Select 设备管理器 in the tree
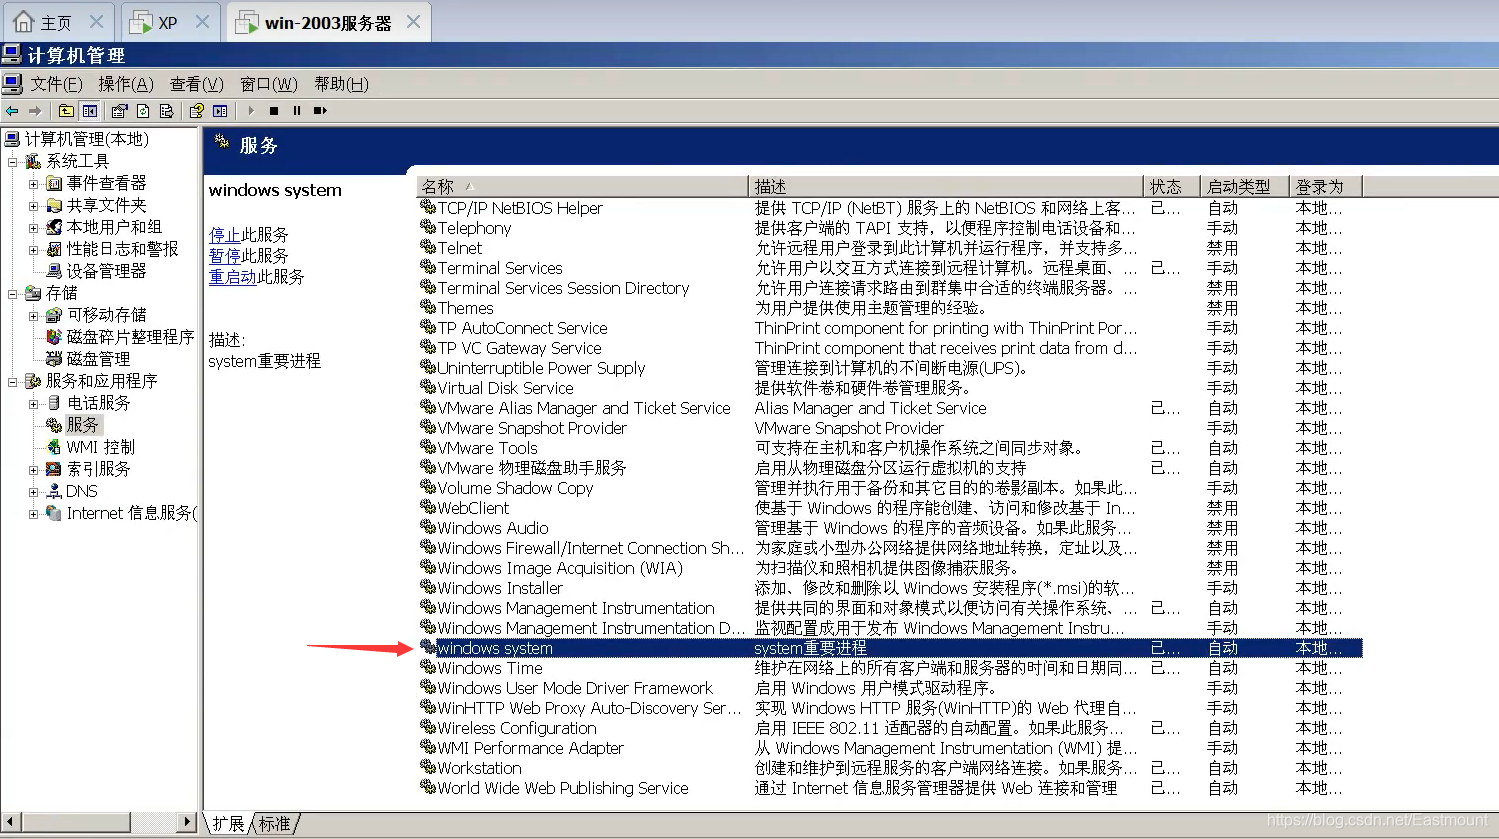Viewport: 1499px width, 839px height. (x=106, y=271)
